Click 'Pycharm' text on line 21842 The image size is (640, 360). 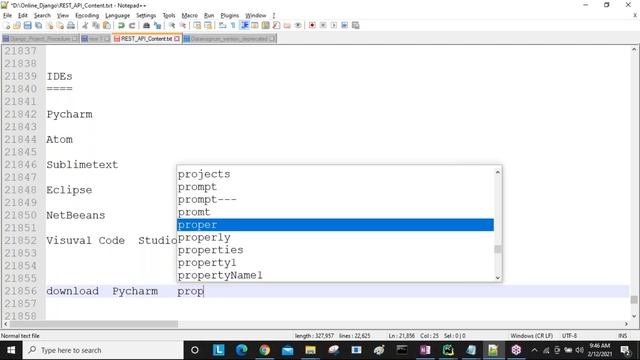69,114
